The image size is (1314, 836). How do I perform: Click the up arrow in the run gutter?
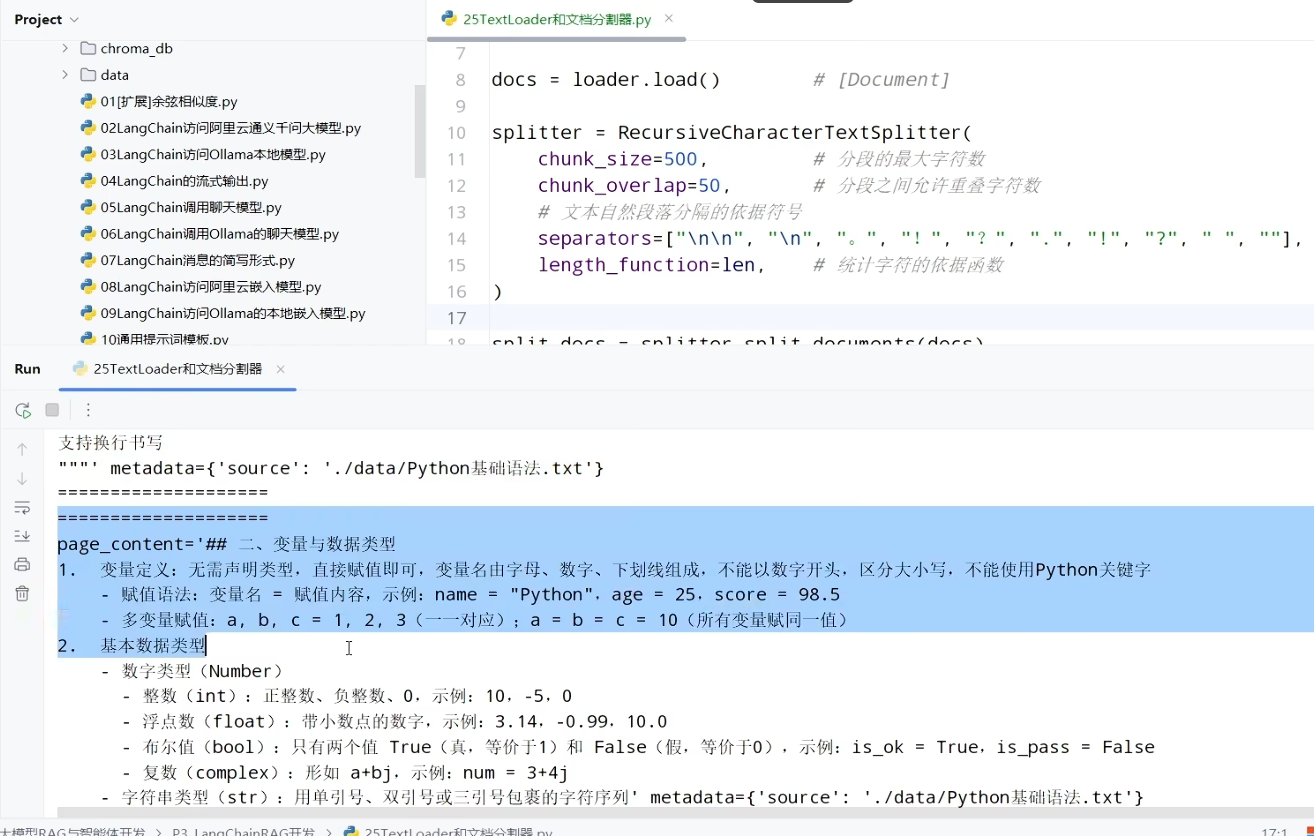point(22,450)
